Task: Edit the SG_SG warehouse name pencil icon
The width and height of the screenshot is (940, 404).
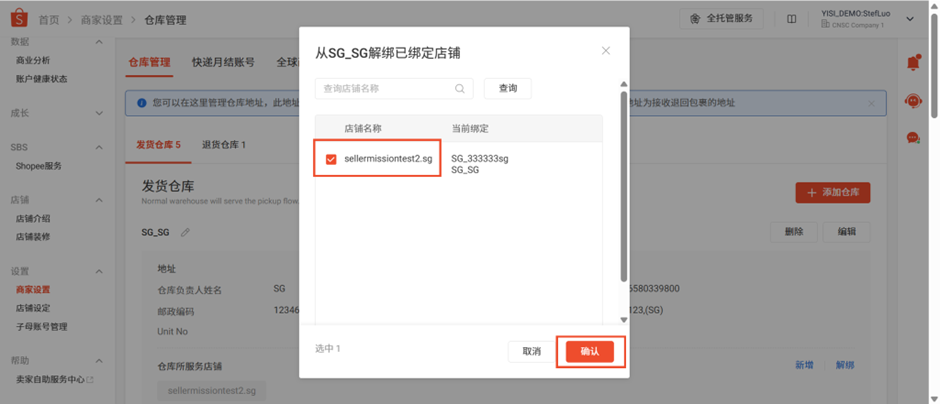Action: pyautogui.click(x=185, y=232)
